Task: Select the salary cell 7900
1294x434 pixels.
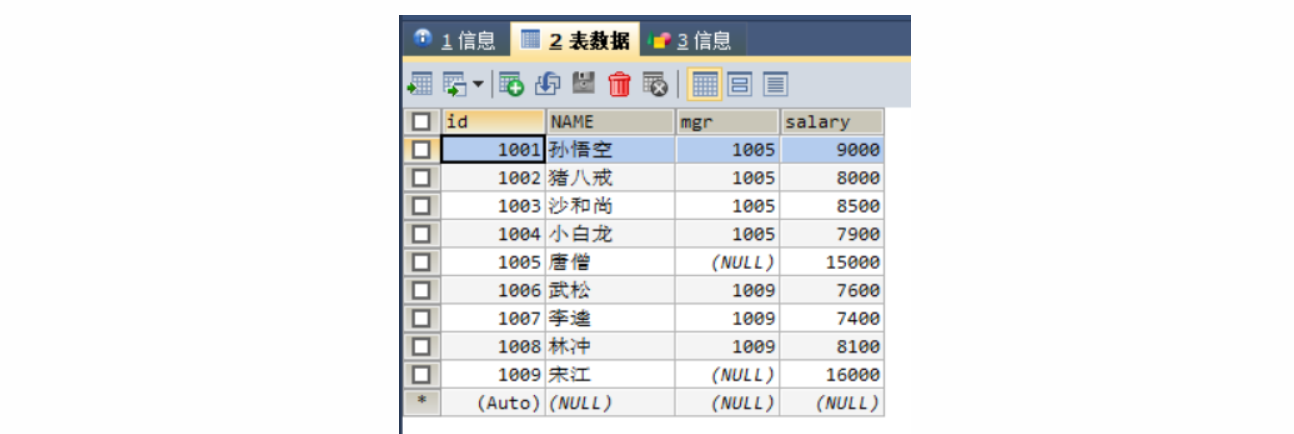Action: [x=832, y=234]
